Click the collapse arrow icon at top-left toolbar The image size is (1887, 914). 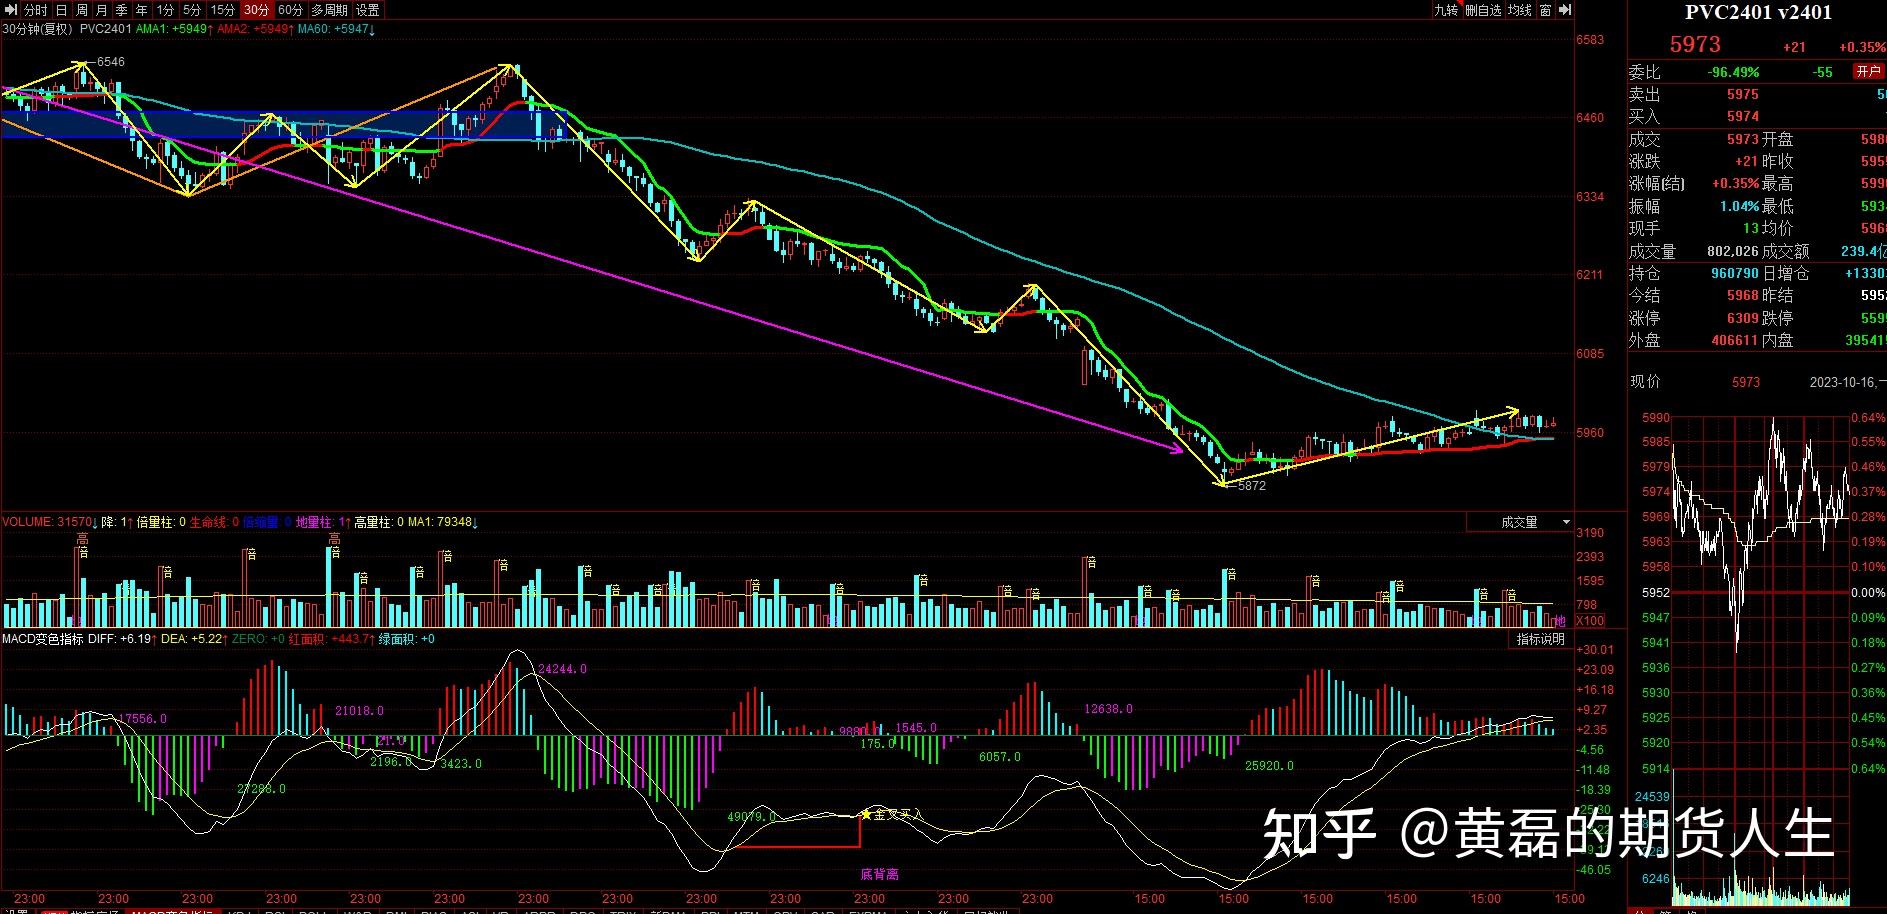click(10, 10)
